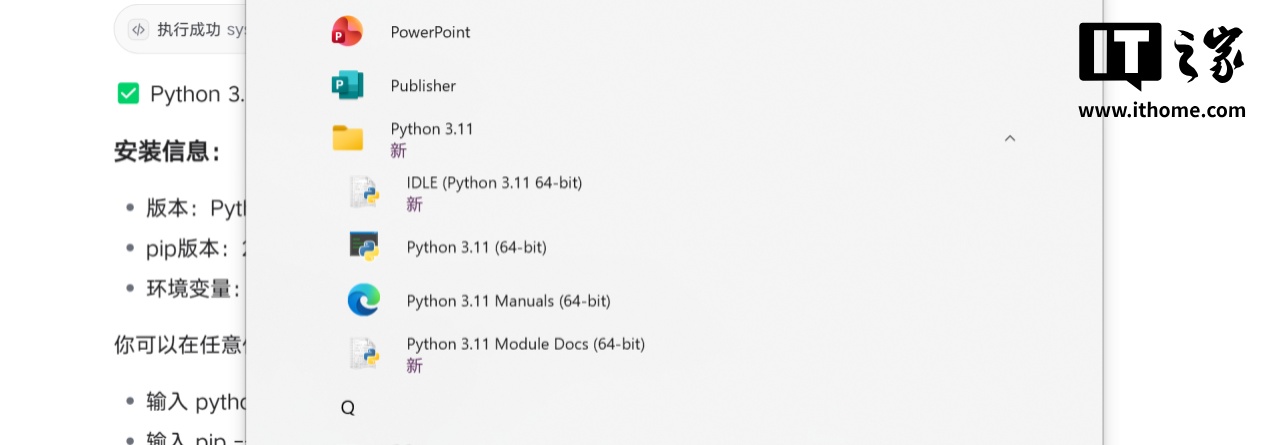Click the code icon beside 执行成功
The width and height of the screenshot is (1265, 445).
138,29
